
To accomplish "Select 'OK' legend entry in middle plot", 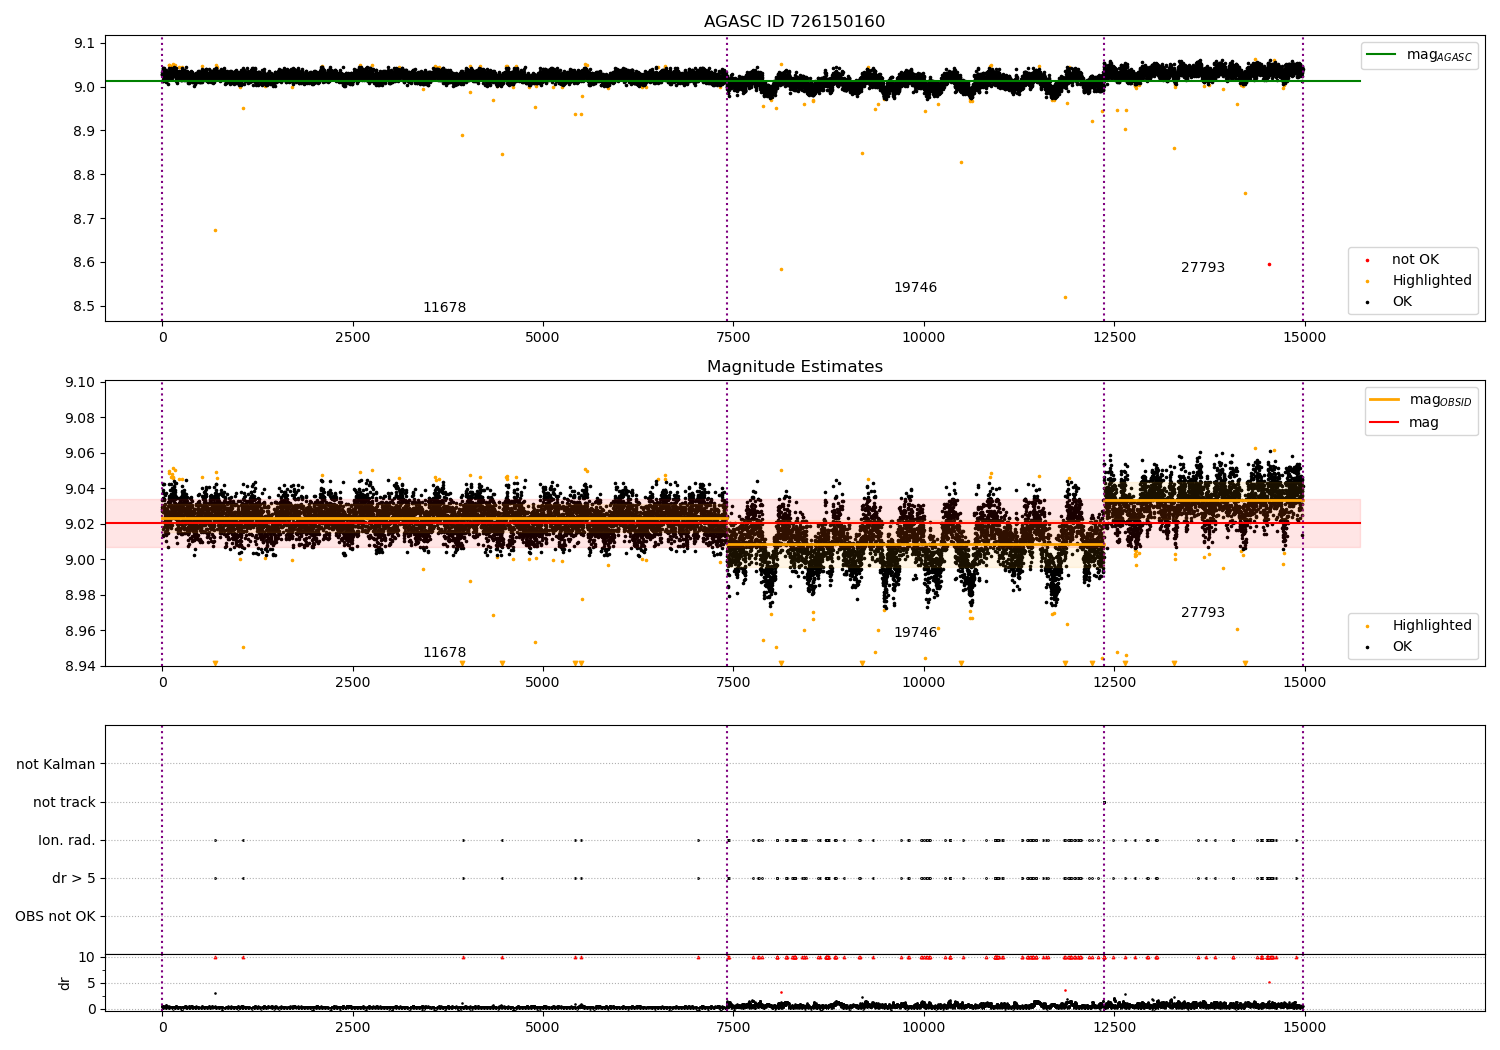I will tap(1402, 646).
